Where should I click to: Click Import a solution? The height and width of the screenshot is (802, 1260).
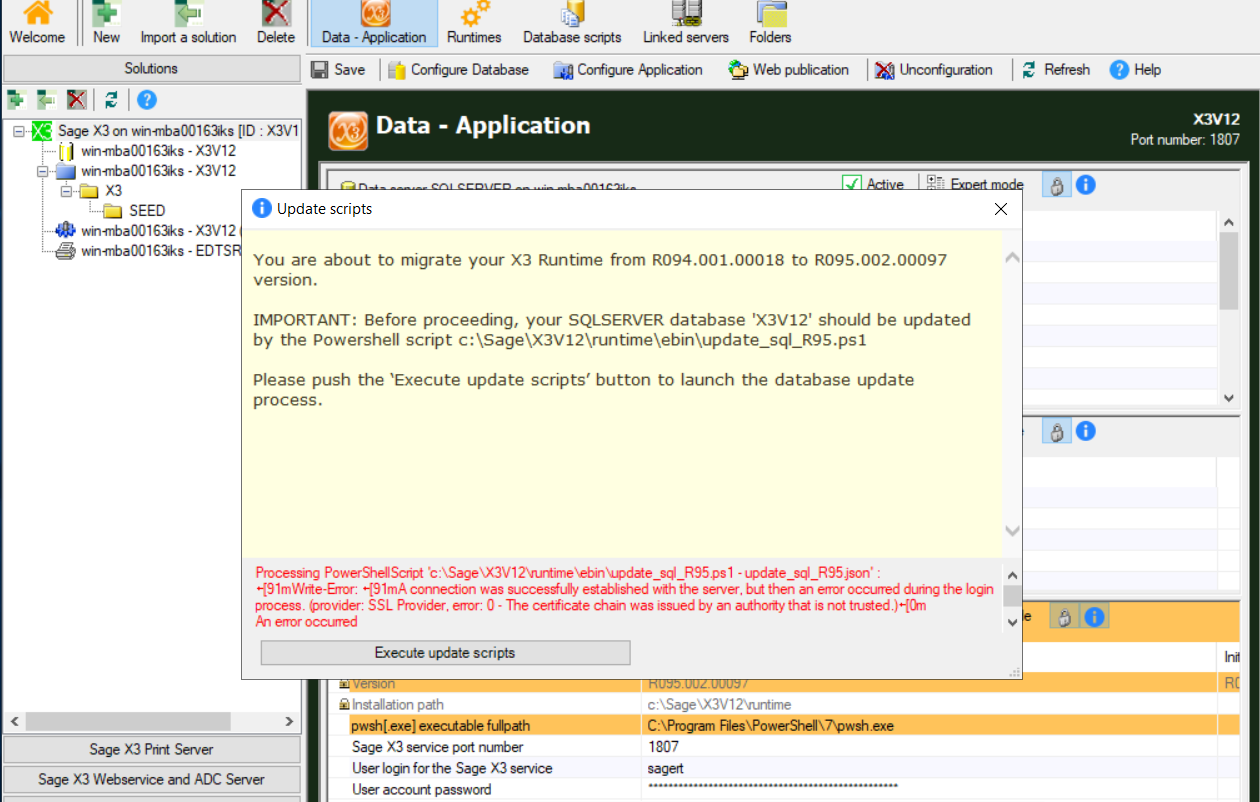click(x=188, y=24)
